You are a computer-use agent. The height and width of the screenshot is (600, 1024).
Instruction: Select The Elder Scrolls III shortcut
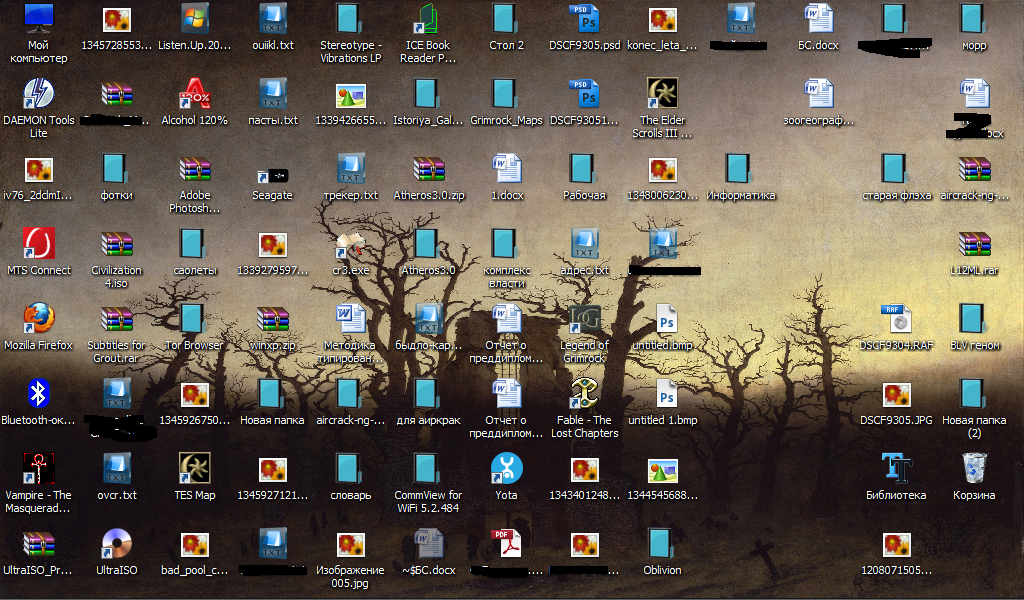pos(662,94)
